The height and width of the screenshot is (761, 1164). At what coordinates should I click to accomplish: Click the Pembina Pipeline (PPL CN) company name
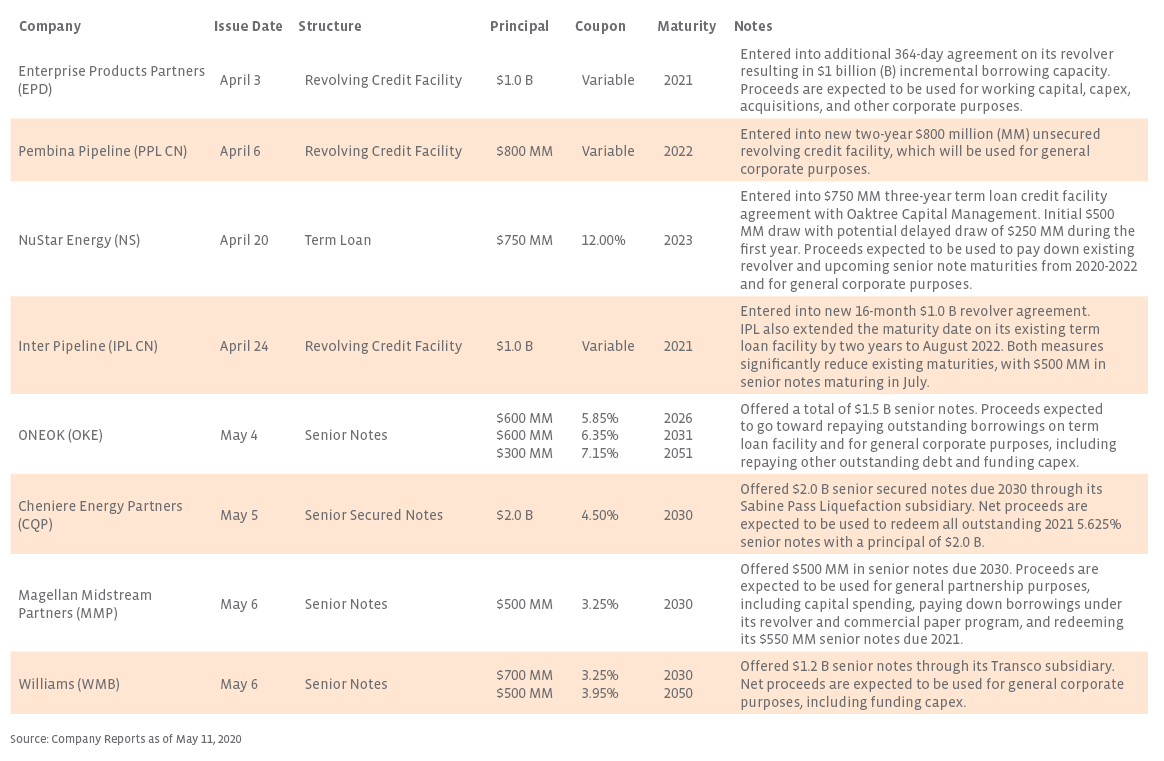pyautogui.click(x=102, y=151)
